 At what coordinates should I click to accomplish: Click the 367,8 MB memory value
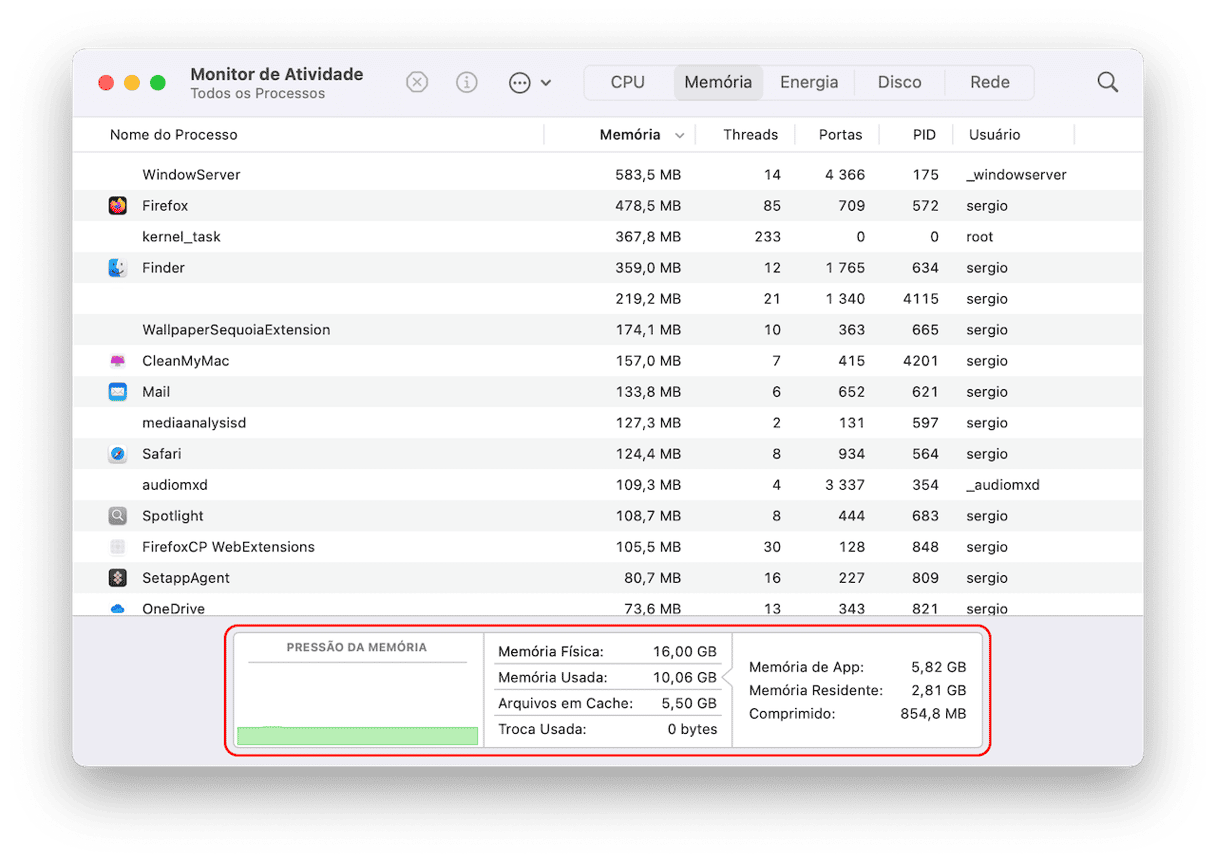pyautogui.click(x=648, y=237)
